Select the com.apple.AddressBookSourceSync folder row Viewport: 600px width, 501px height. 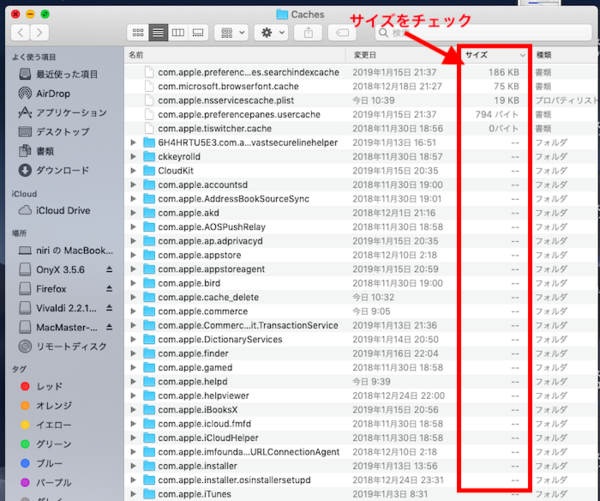360,199
